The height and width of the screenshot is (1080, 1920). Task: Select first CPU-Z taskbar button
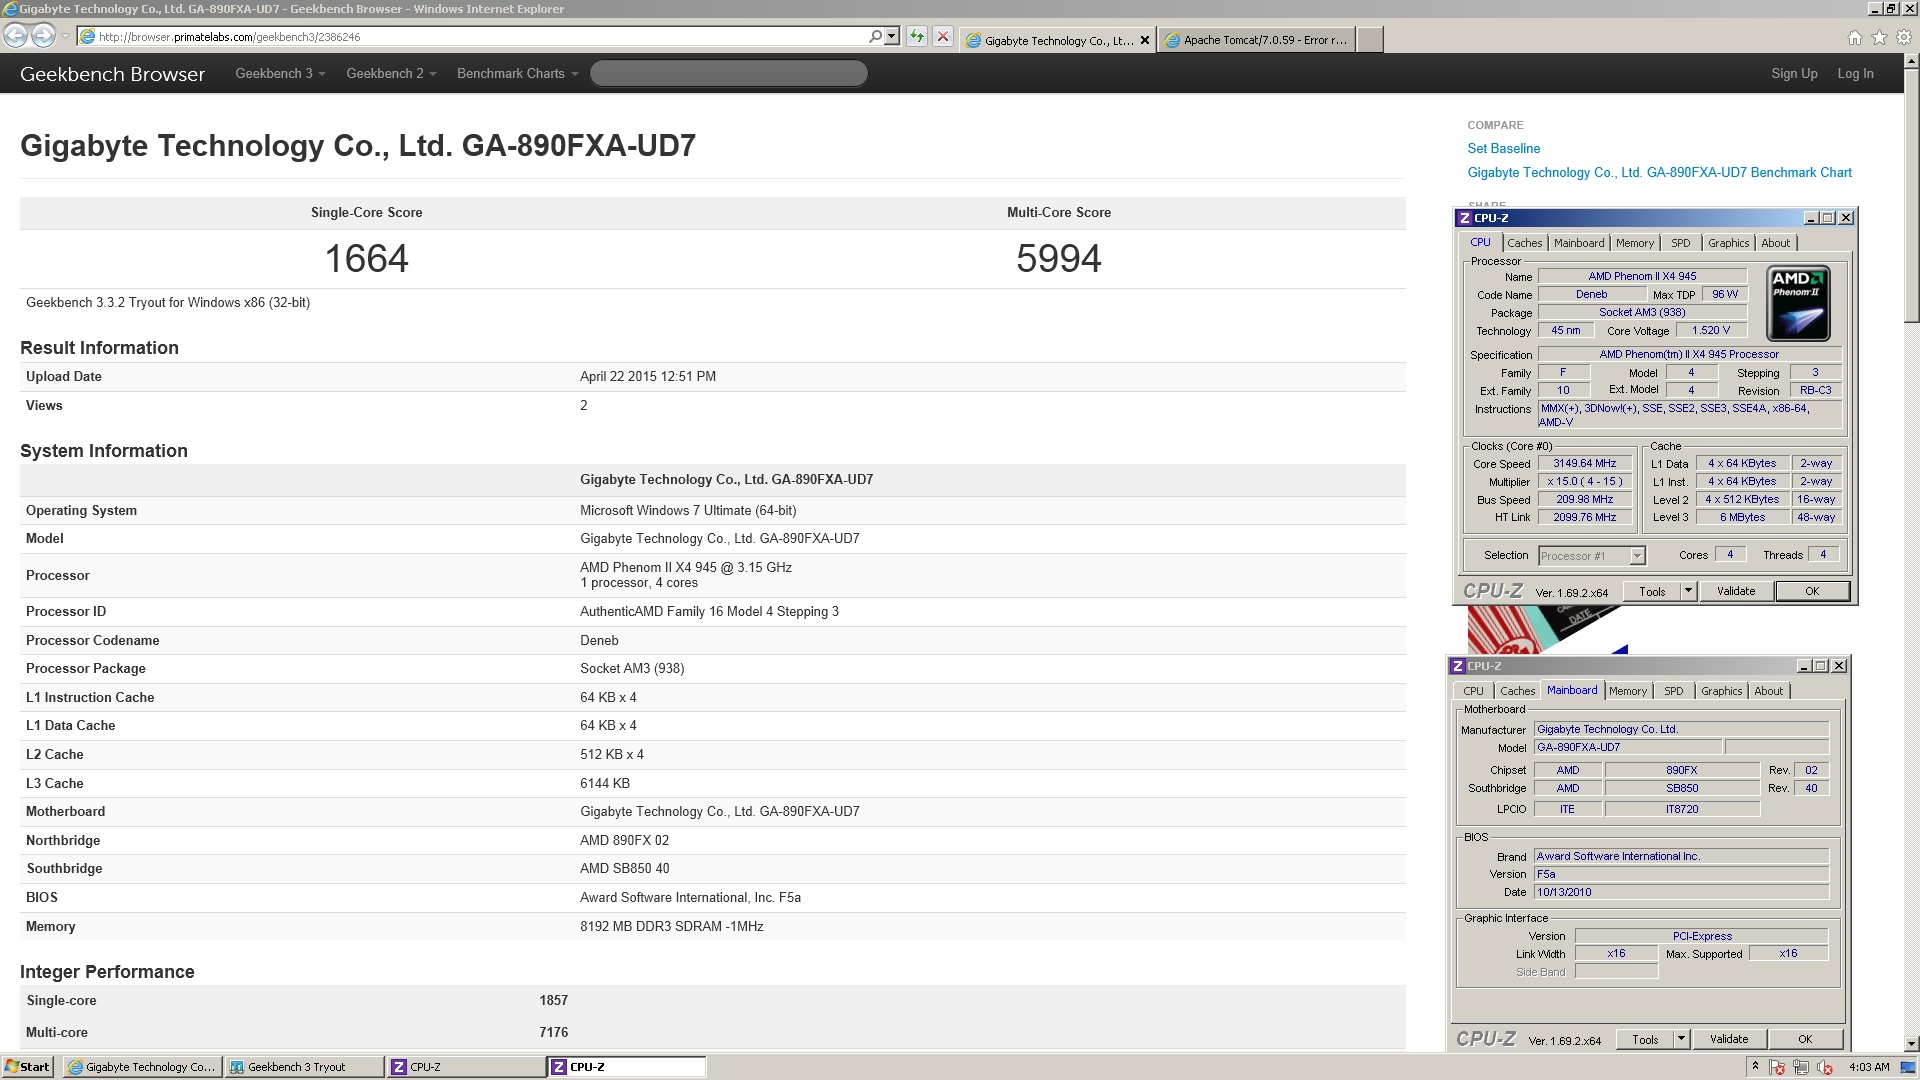(x=465, y=1067)
